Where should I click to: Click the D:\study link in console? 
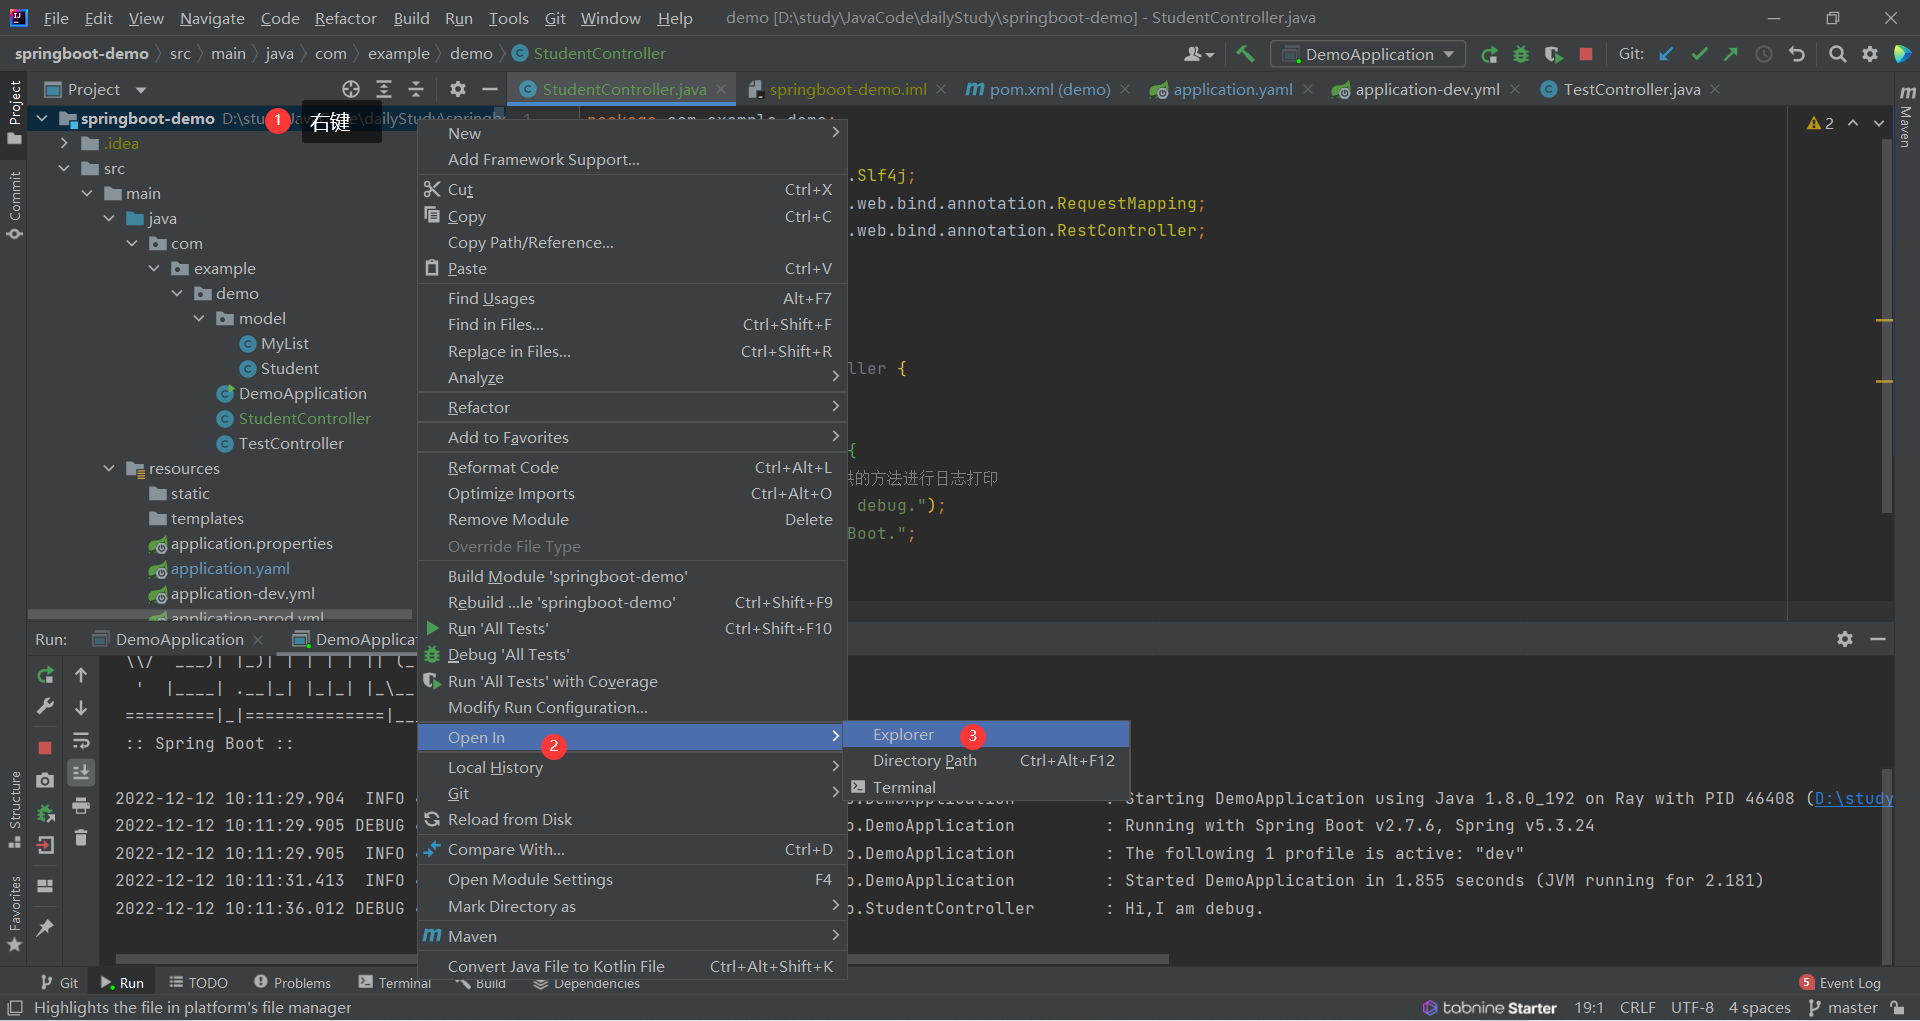1853,798
